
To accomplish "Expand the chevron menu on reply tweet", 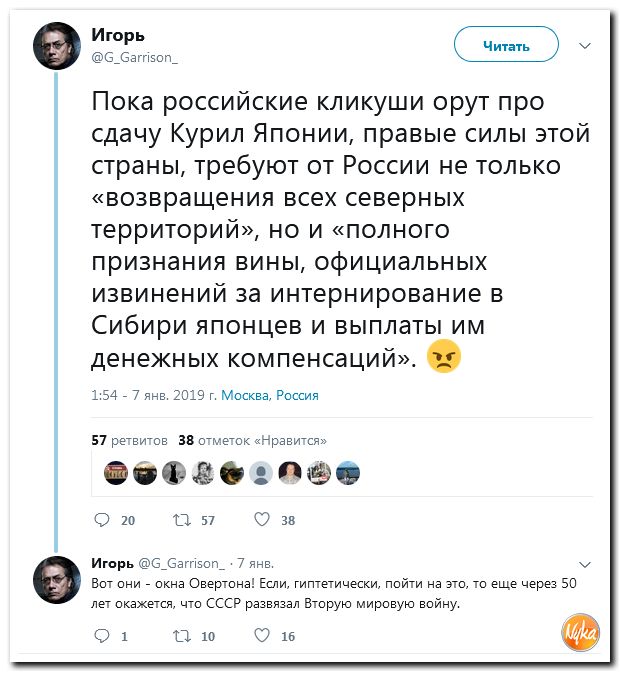I will pos(585,564).
